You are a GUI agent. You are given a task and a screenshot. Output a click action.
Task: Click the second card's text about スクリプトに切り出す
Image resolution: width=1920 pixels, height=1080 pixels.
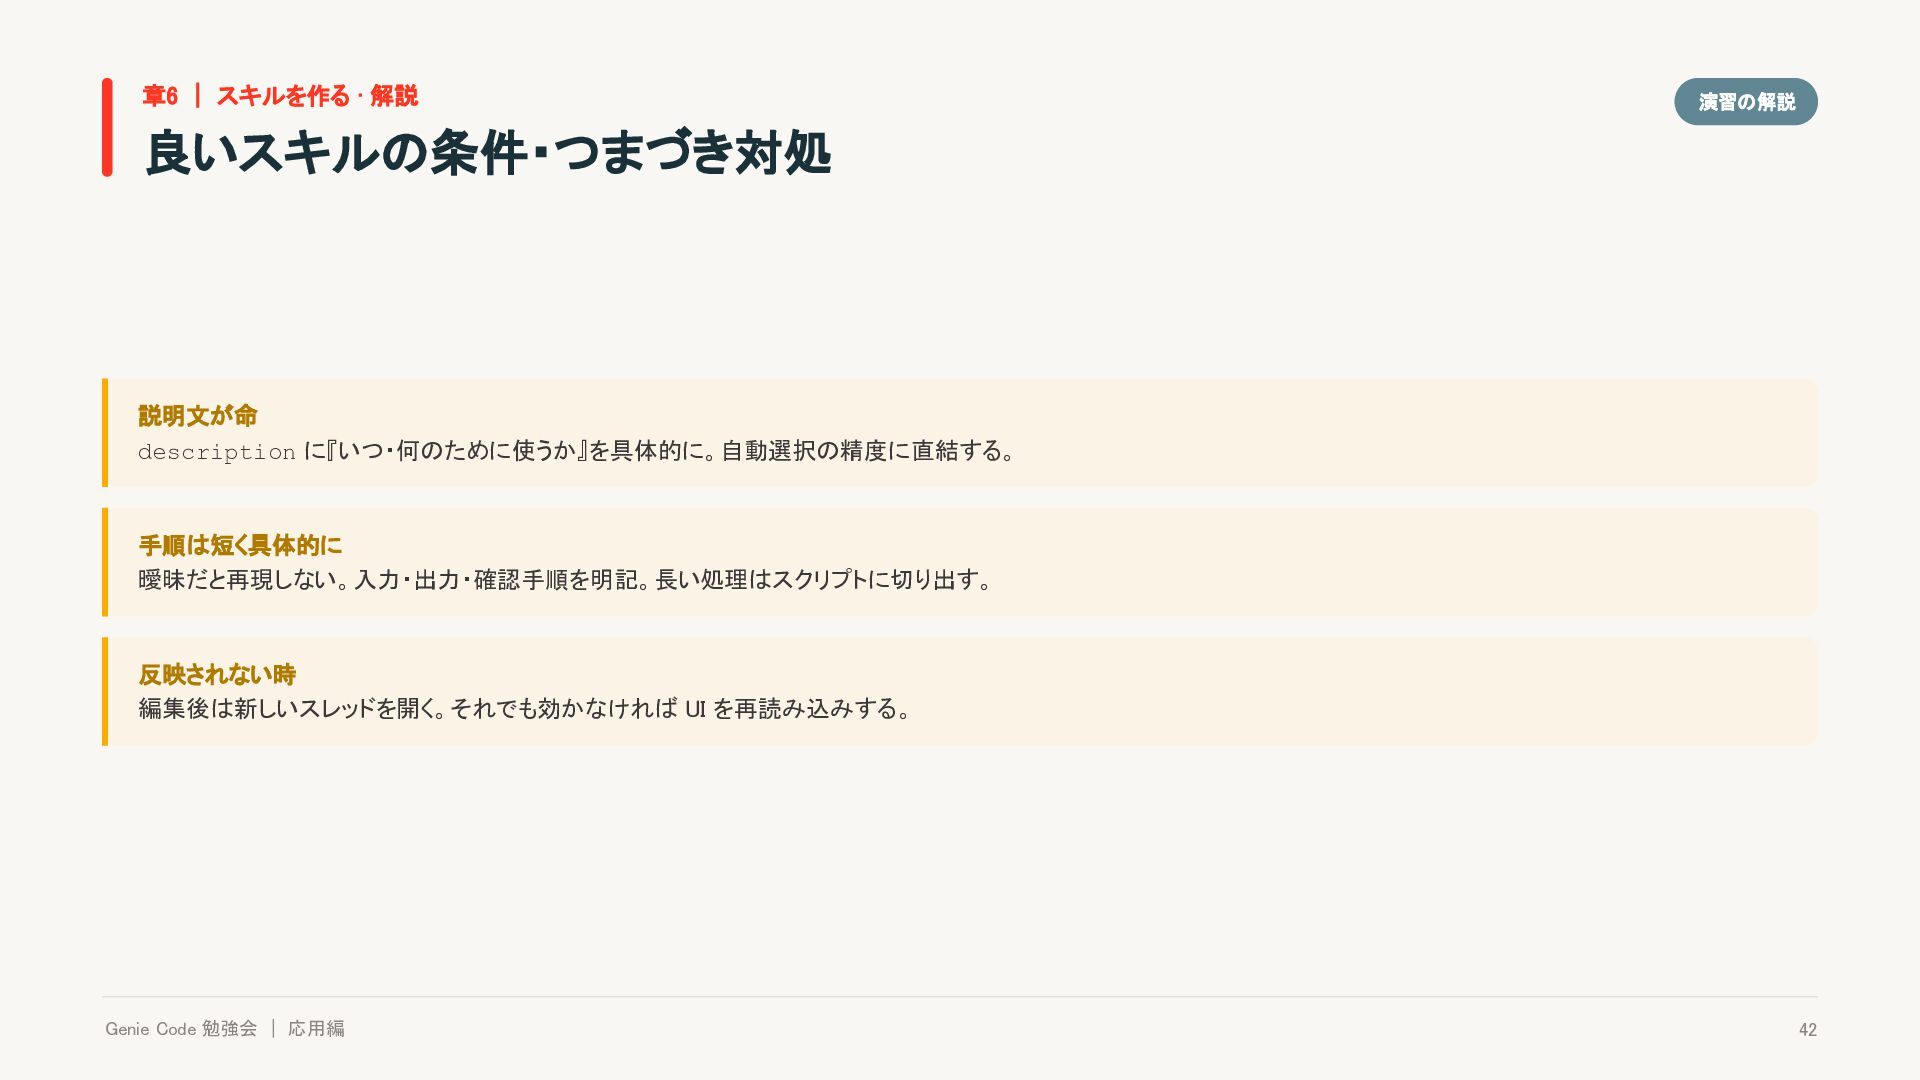566,580
